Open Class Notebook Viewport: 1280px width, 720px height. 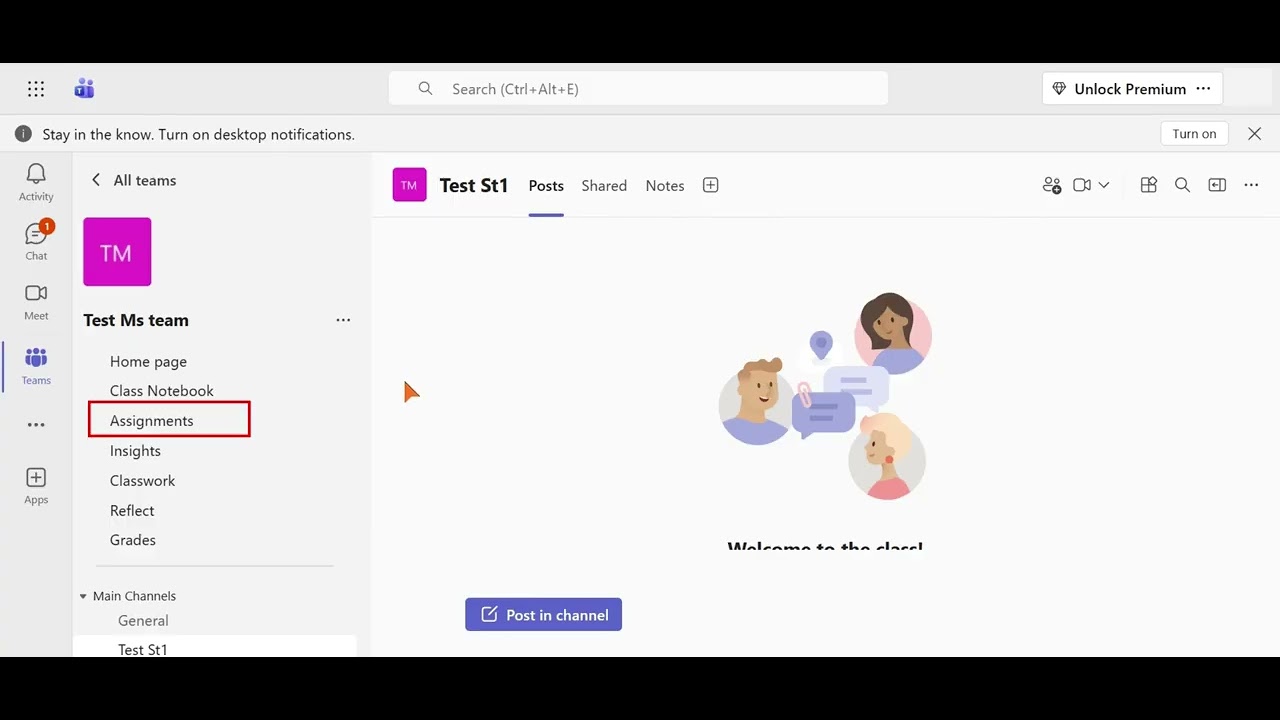click(162, 391)
